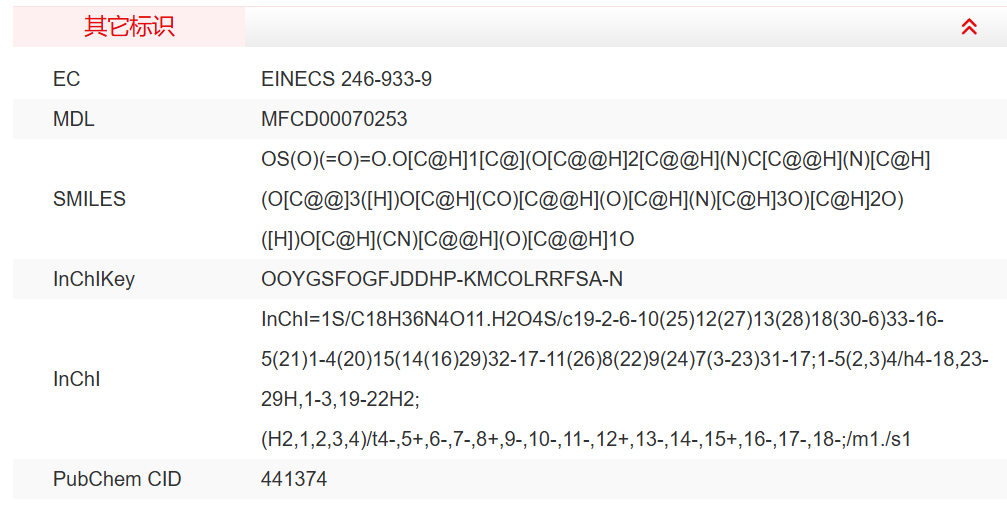
Task: Click the InChIKey row label
Action: [x=93, y=279]
